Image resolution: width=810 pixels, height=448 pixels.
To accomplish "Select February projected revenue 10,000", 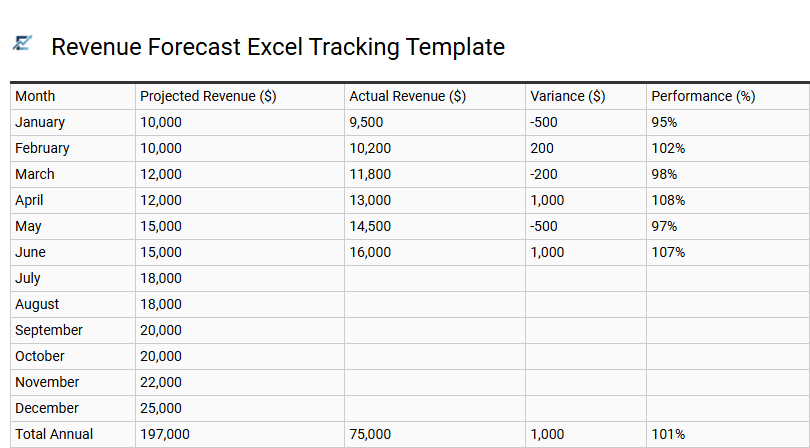I will click(161, 148).
